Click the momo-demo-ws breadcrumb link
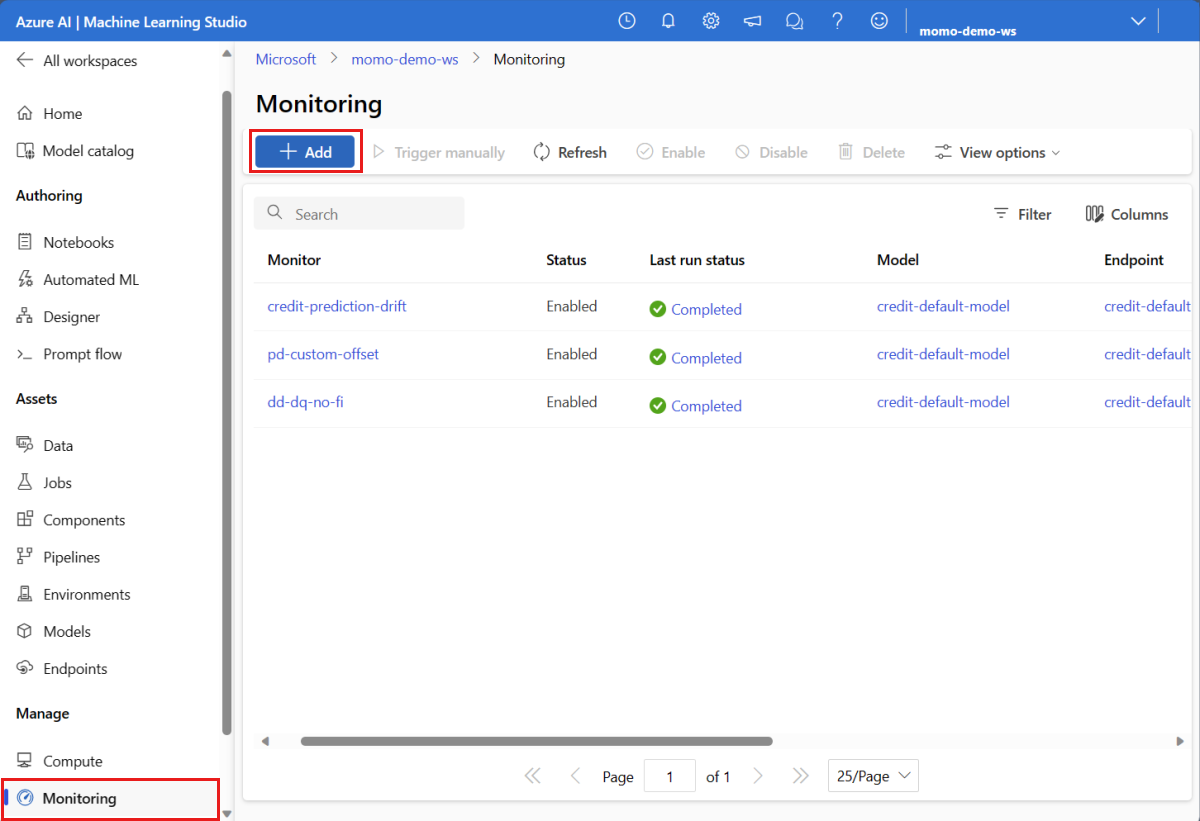This screenshot has height=821, width=1200. tap(405, 59)
